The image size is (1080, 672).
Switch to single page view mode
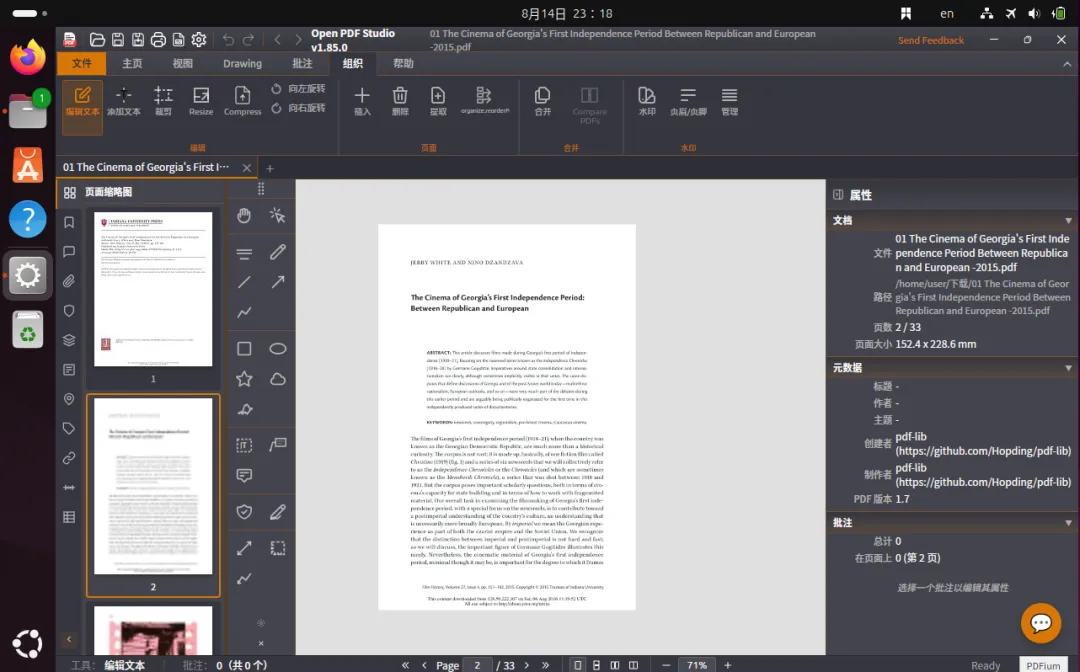(x=578, y=665)
